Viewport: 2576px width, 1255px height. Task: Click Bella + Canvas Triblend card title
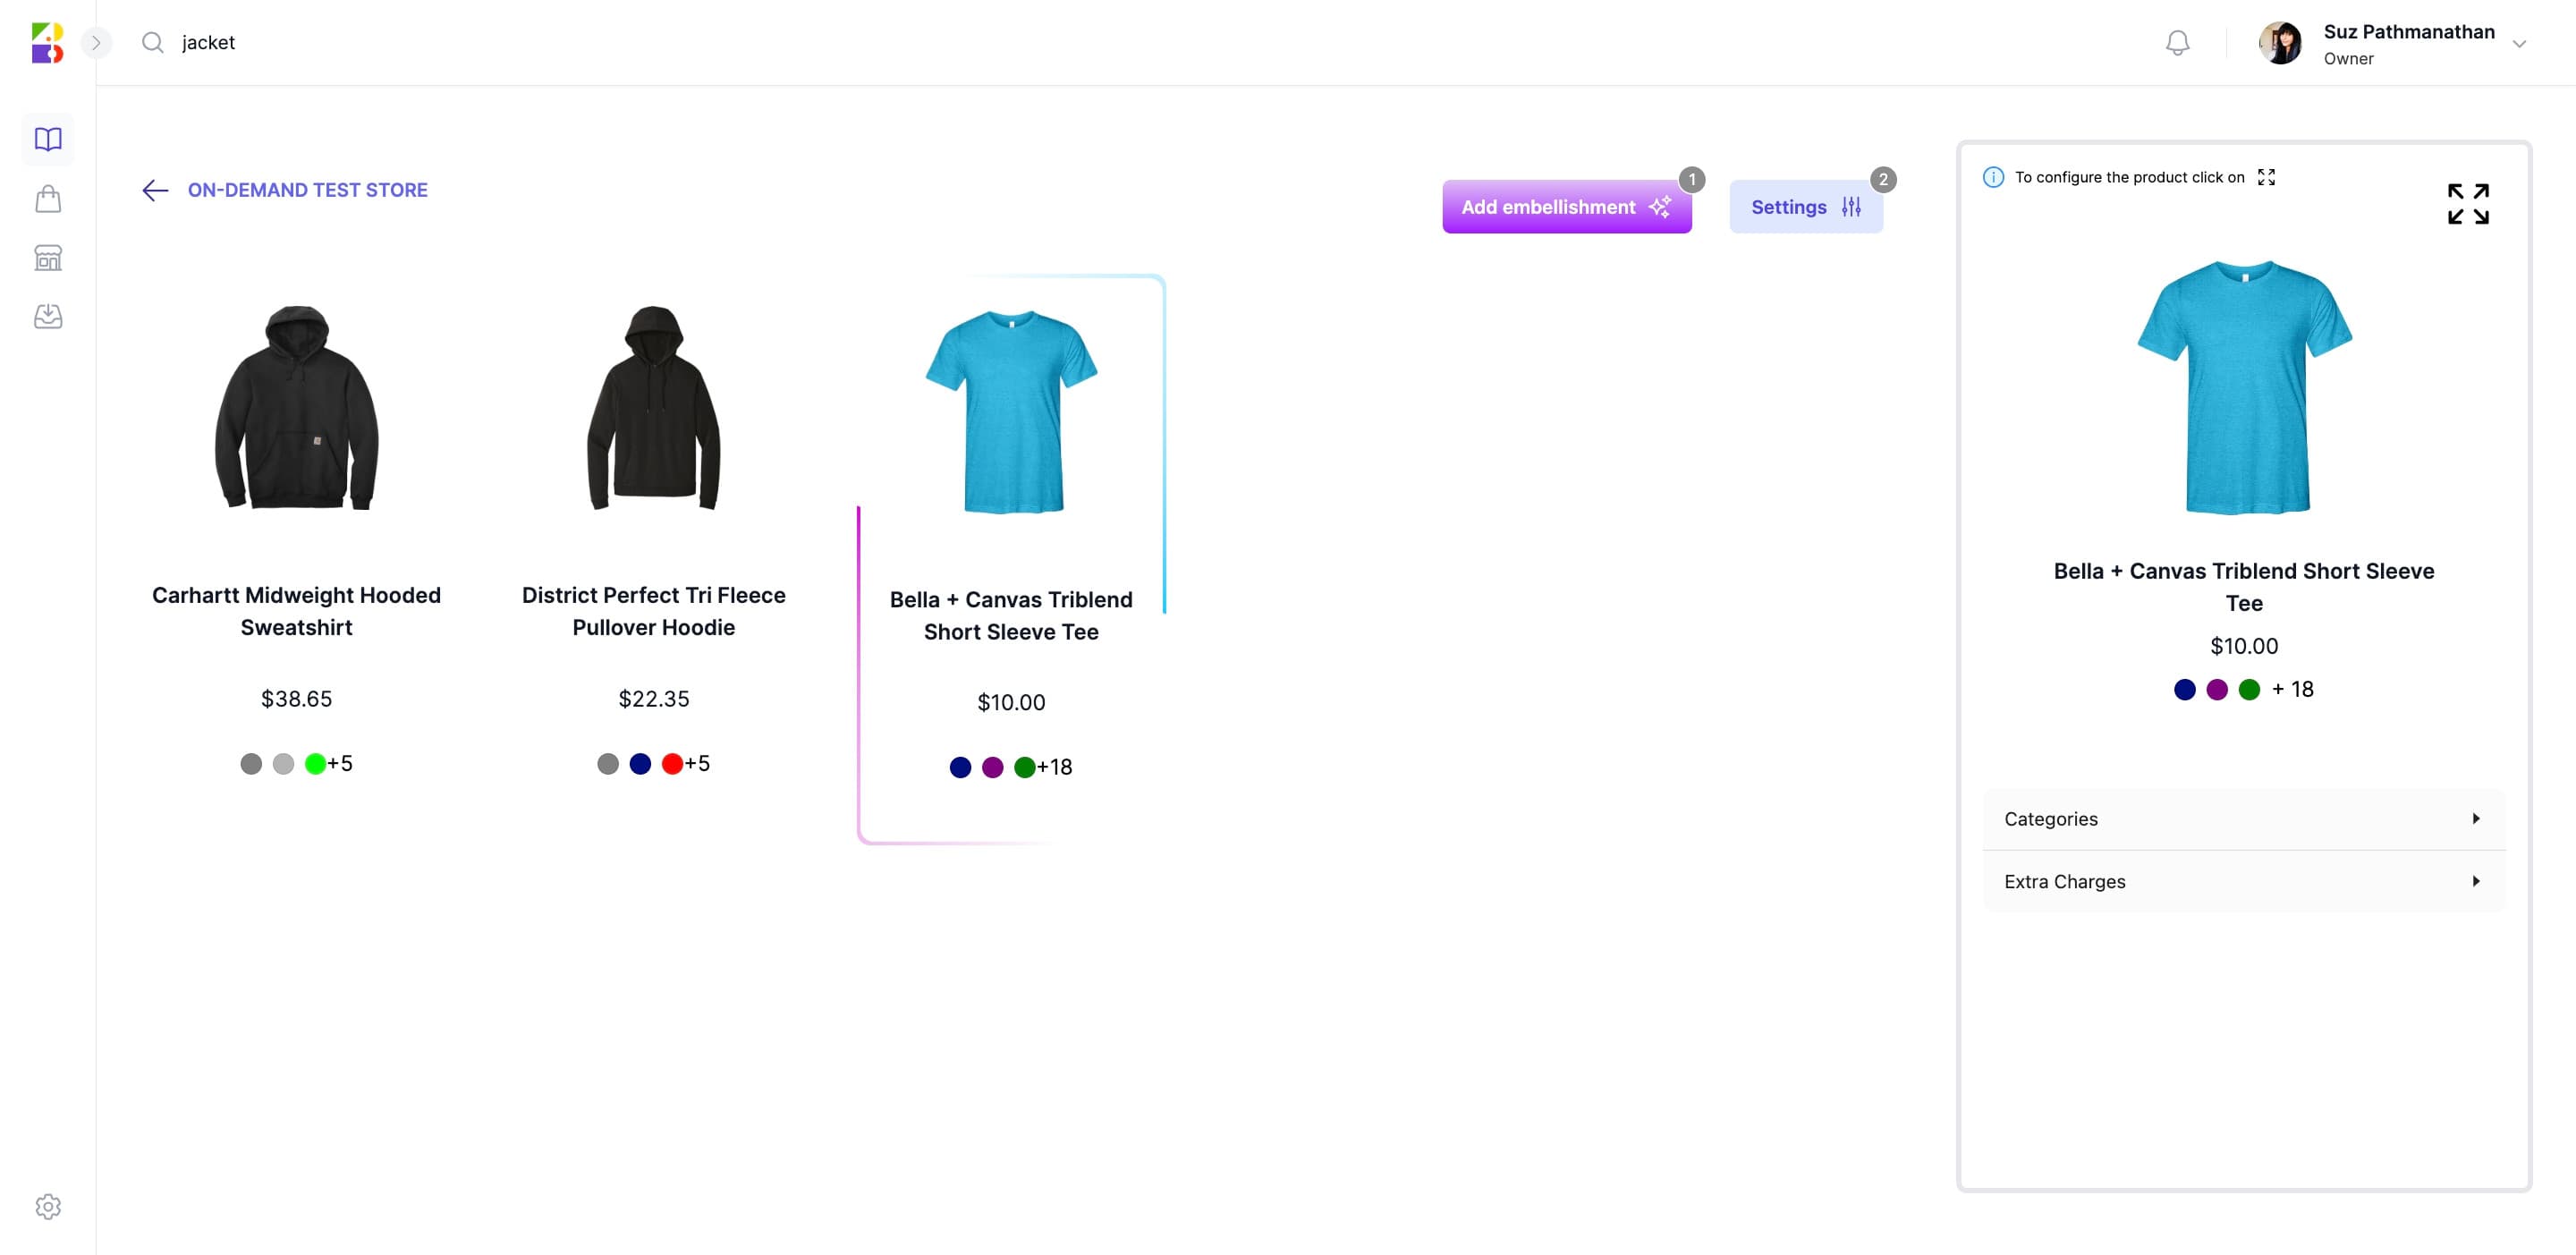tap(1011, 616)
